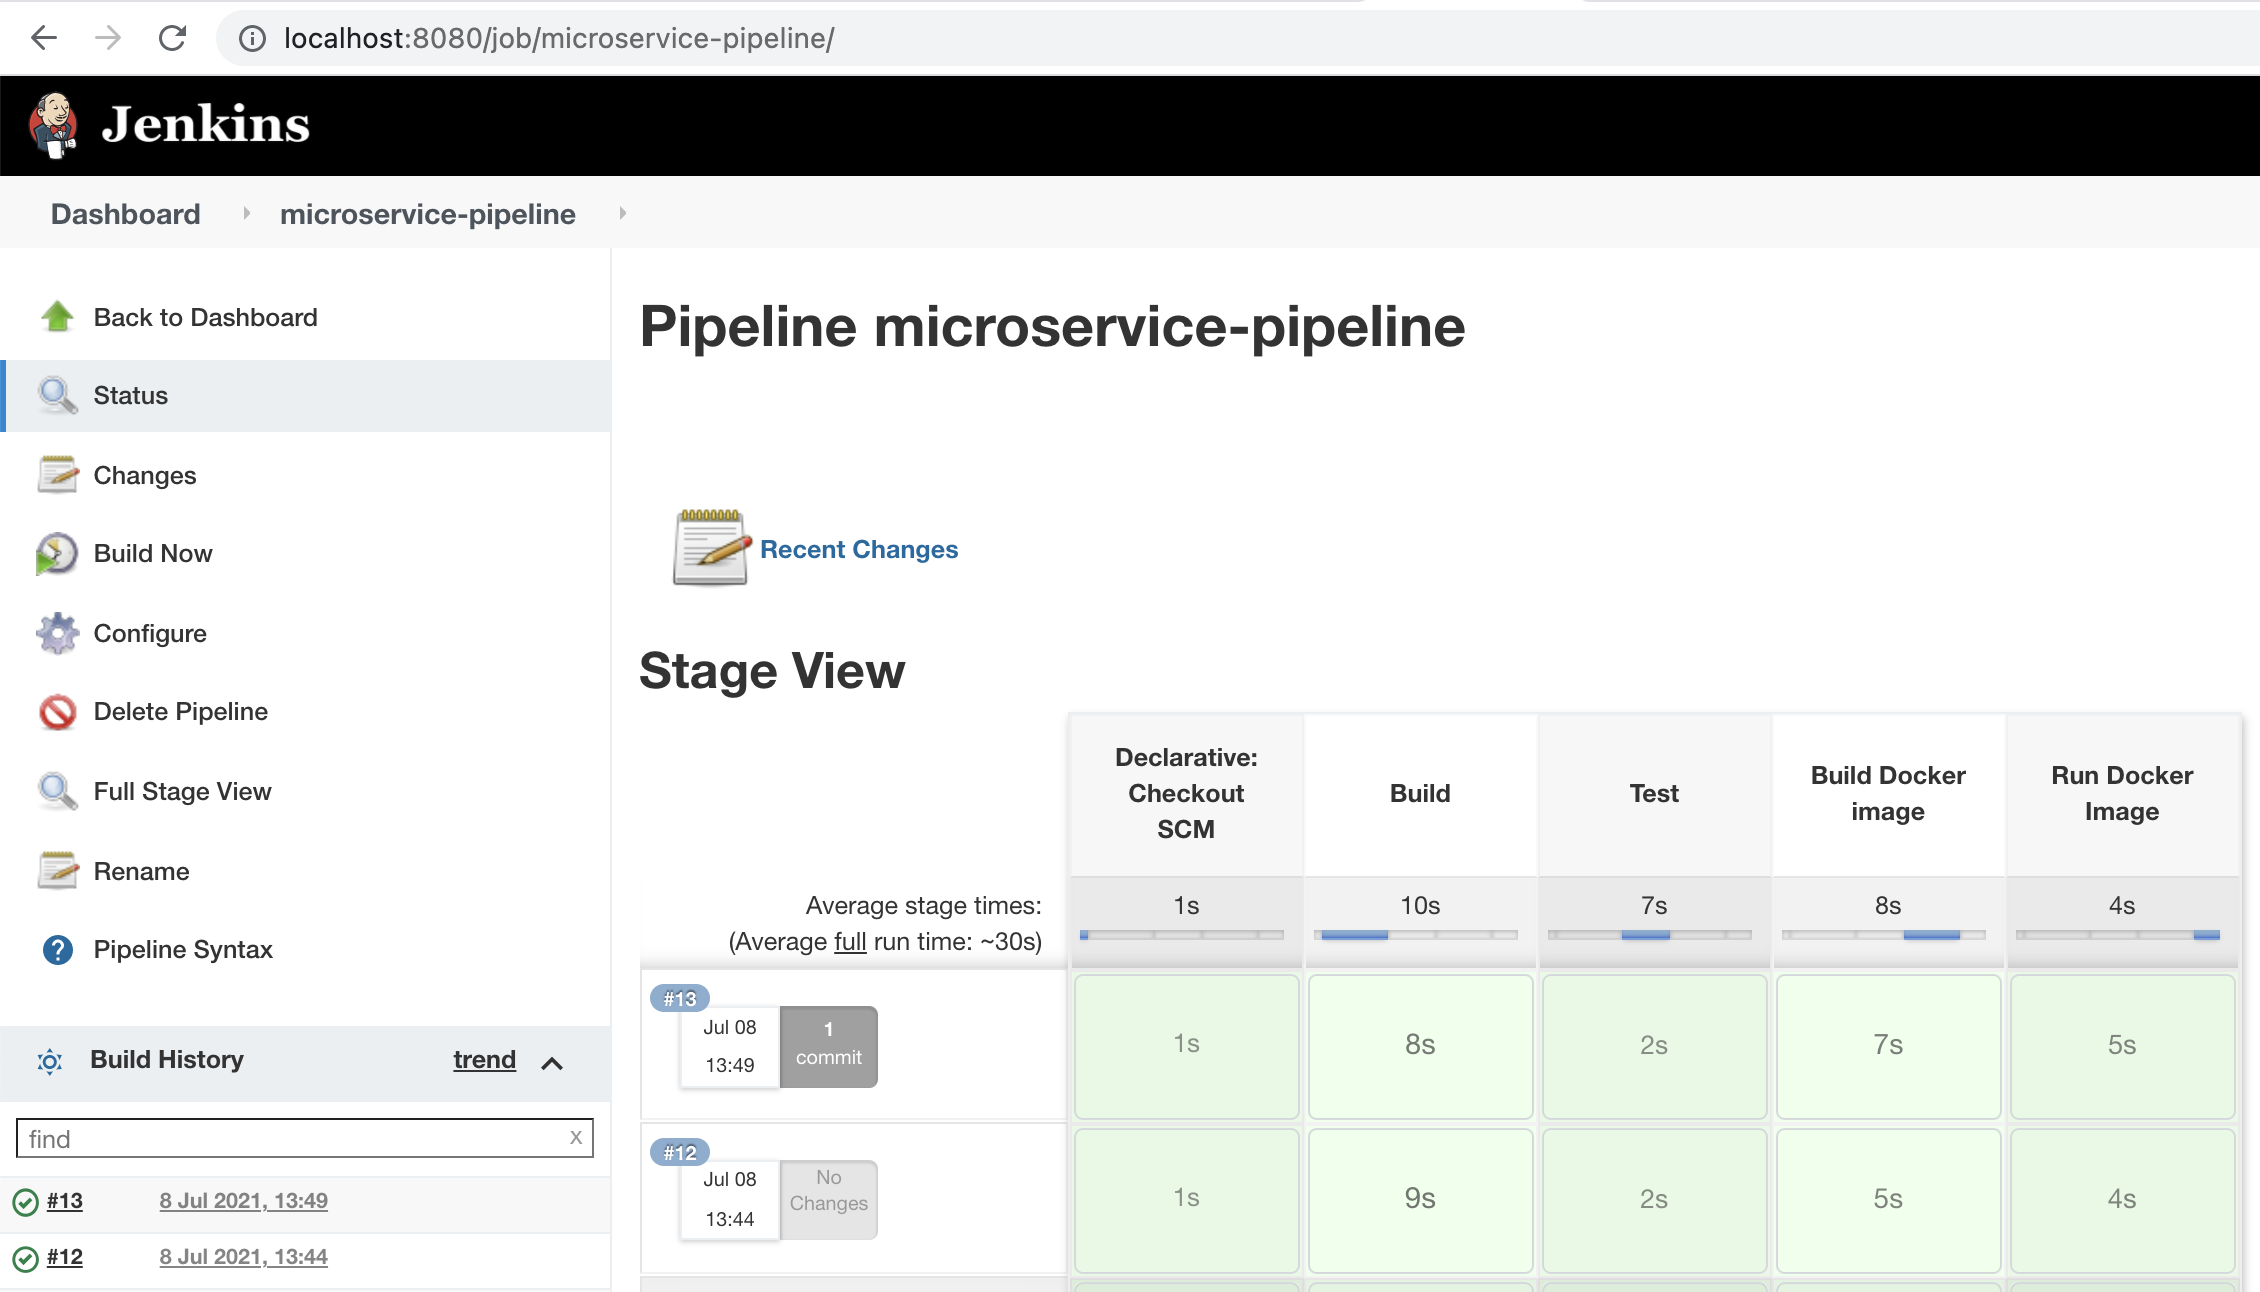Expand the Dashboard breadcrumb arrow
This screenshot has width=2260, height=1292.
(x=241, y=216)
